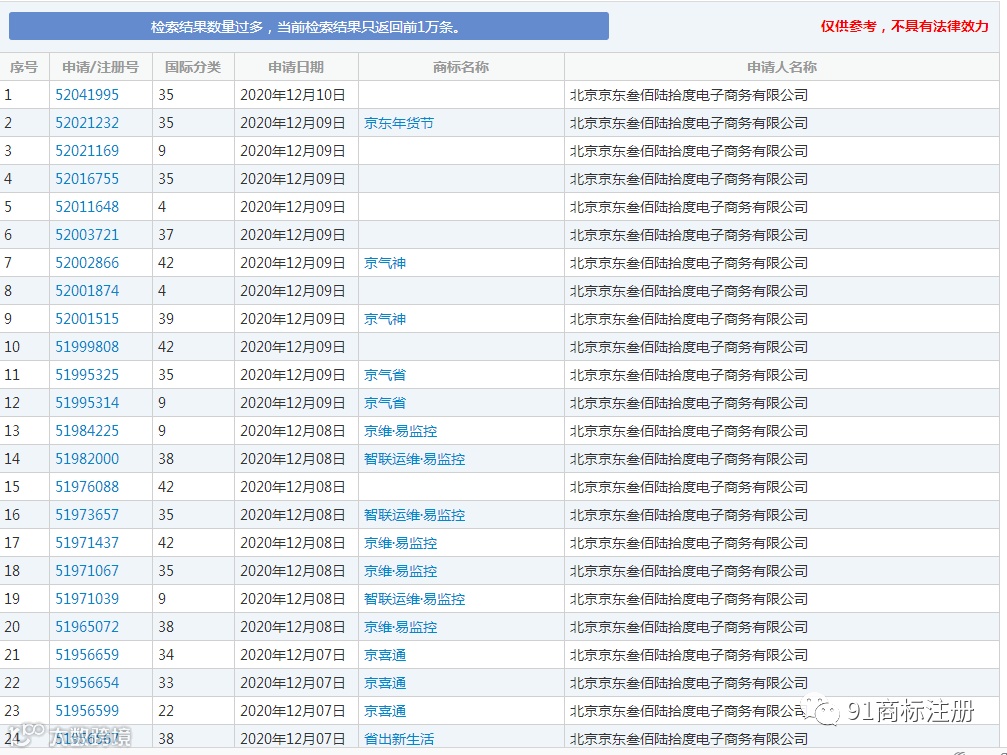Open 京维·易监控 trademark in row 18
This screenshot has height=755, width=1007.
tap(401, 571)
